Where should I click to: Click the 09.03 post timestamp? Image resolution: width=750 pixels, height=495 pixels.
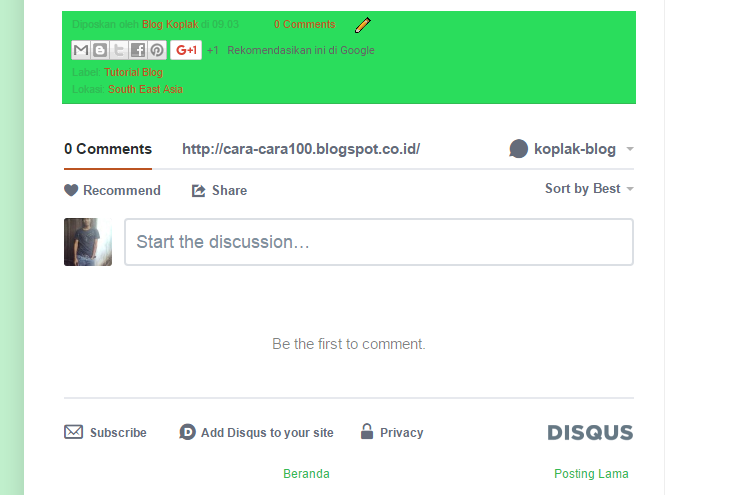225,24
